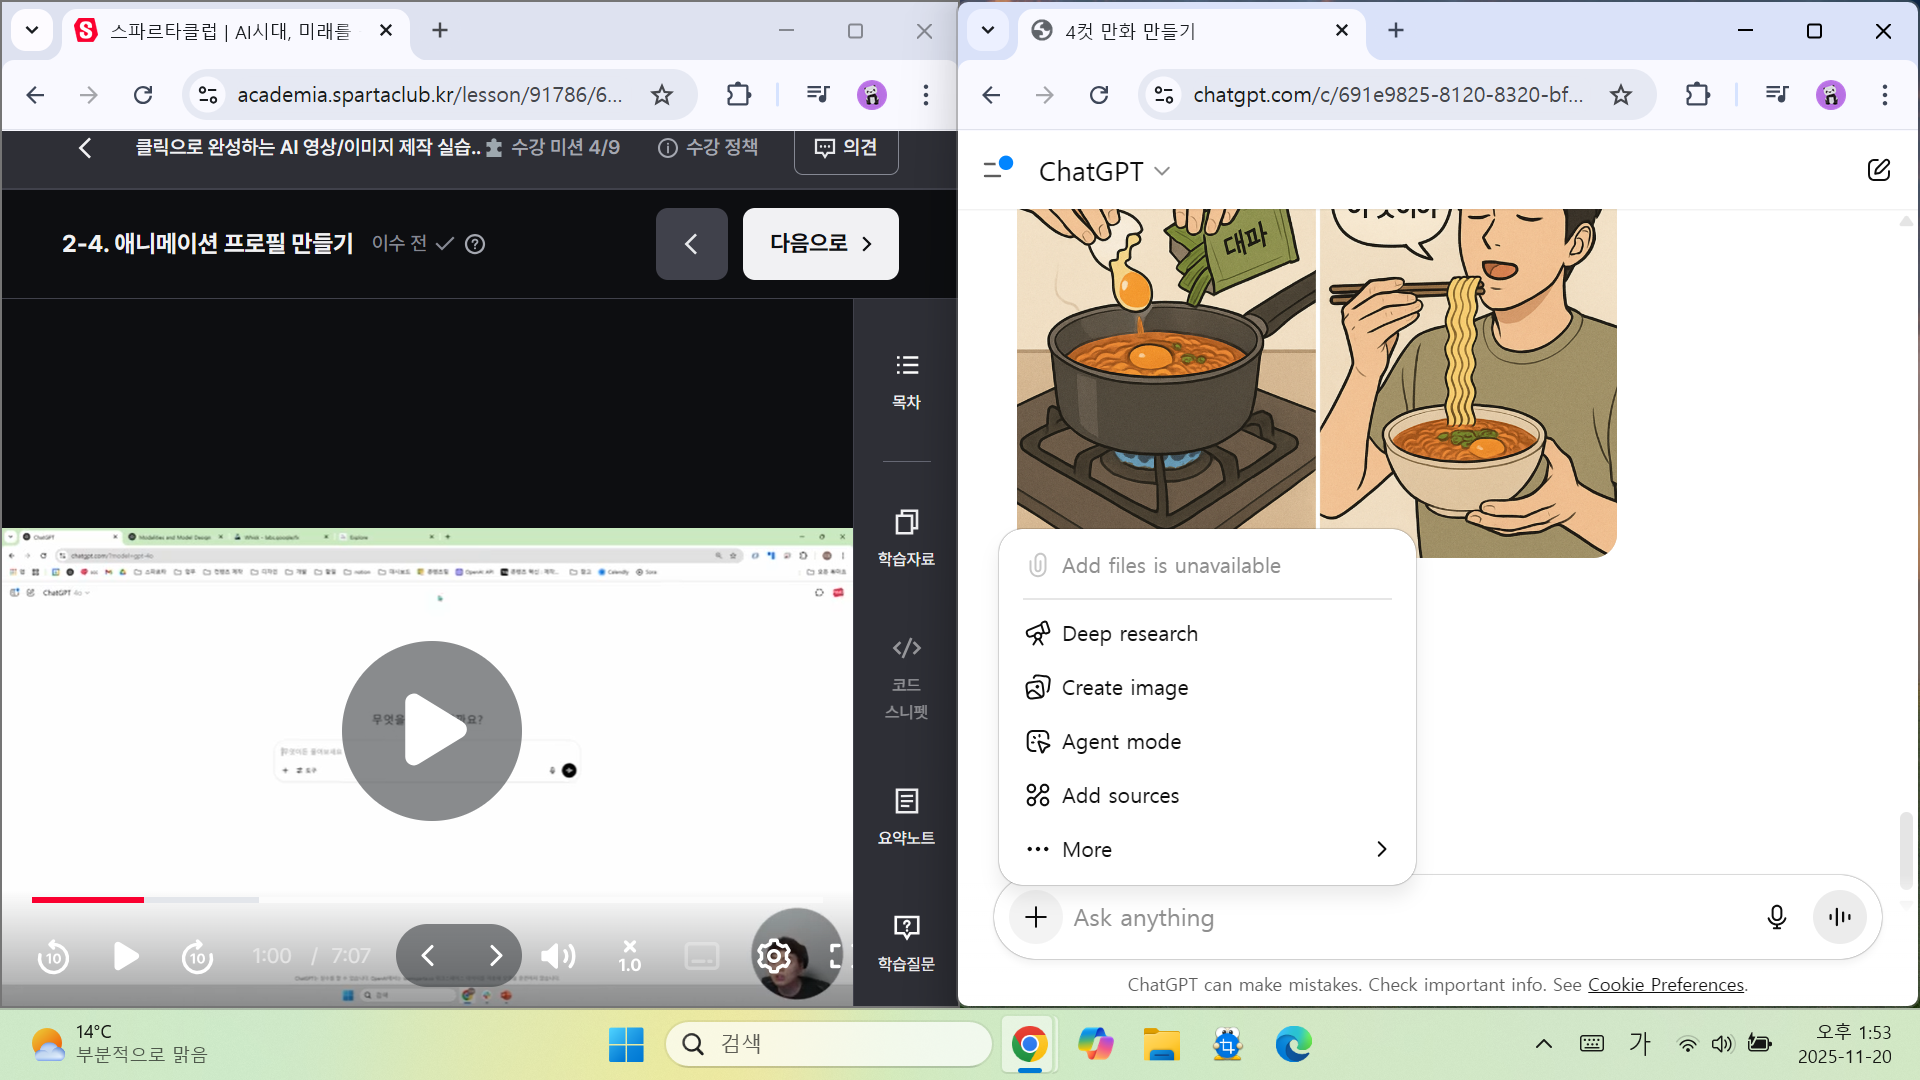Skip video forward 10 seconds
This screenshot has width=1920, height=1080.
click(197, 956)
